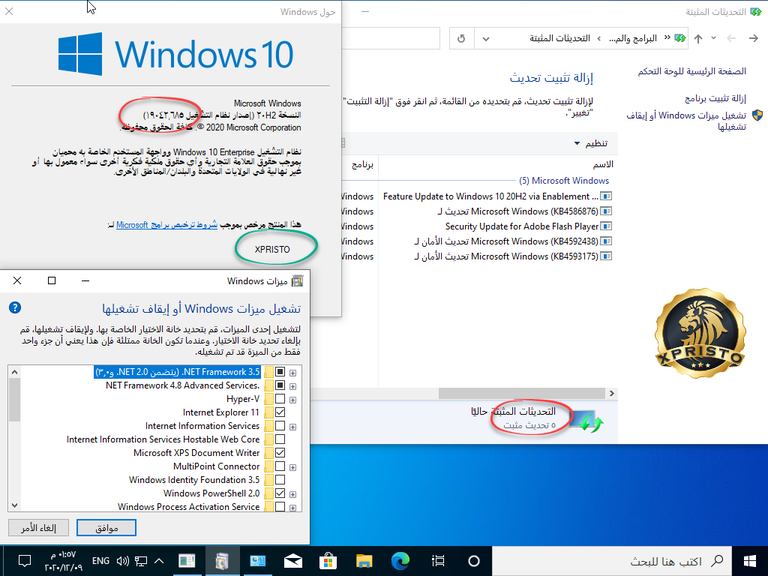Expand Internet Information Services node
The height and width of the screenshot is (576, 768).
[293, 427]
